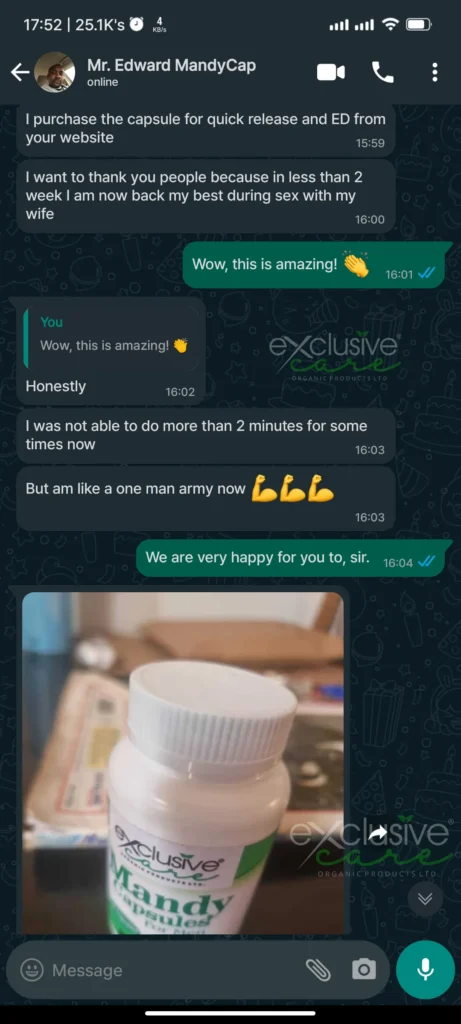The image size is (461, 1024).
Task: Attach a file with the paperclip icon
Action: click(318, 970)
